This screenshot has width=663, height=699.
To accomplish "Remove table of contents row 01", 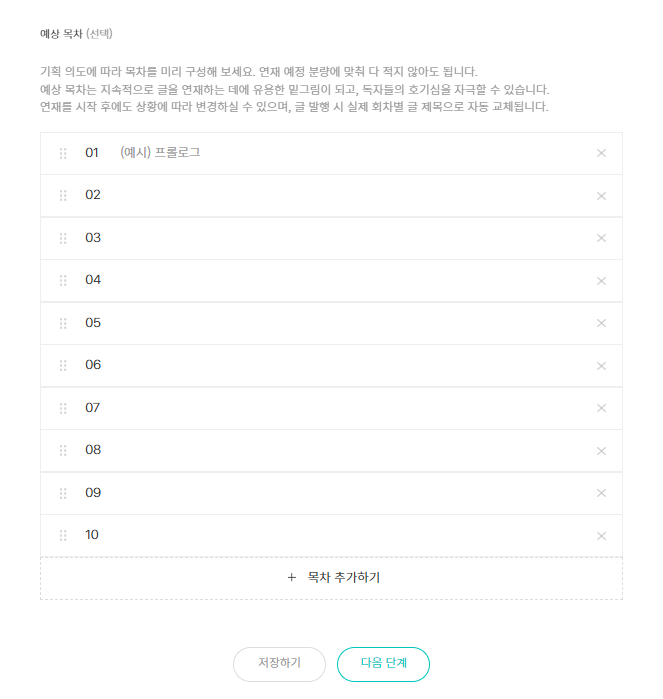I will tap(601, 153).
